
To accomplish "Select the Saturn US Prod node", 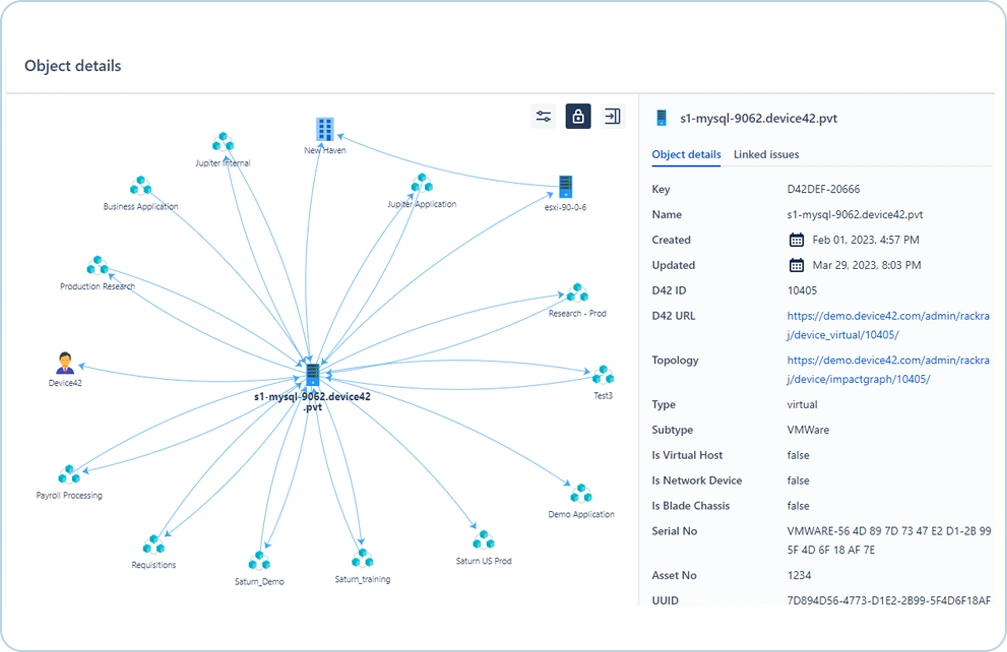I will pos(484,540).
